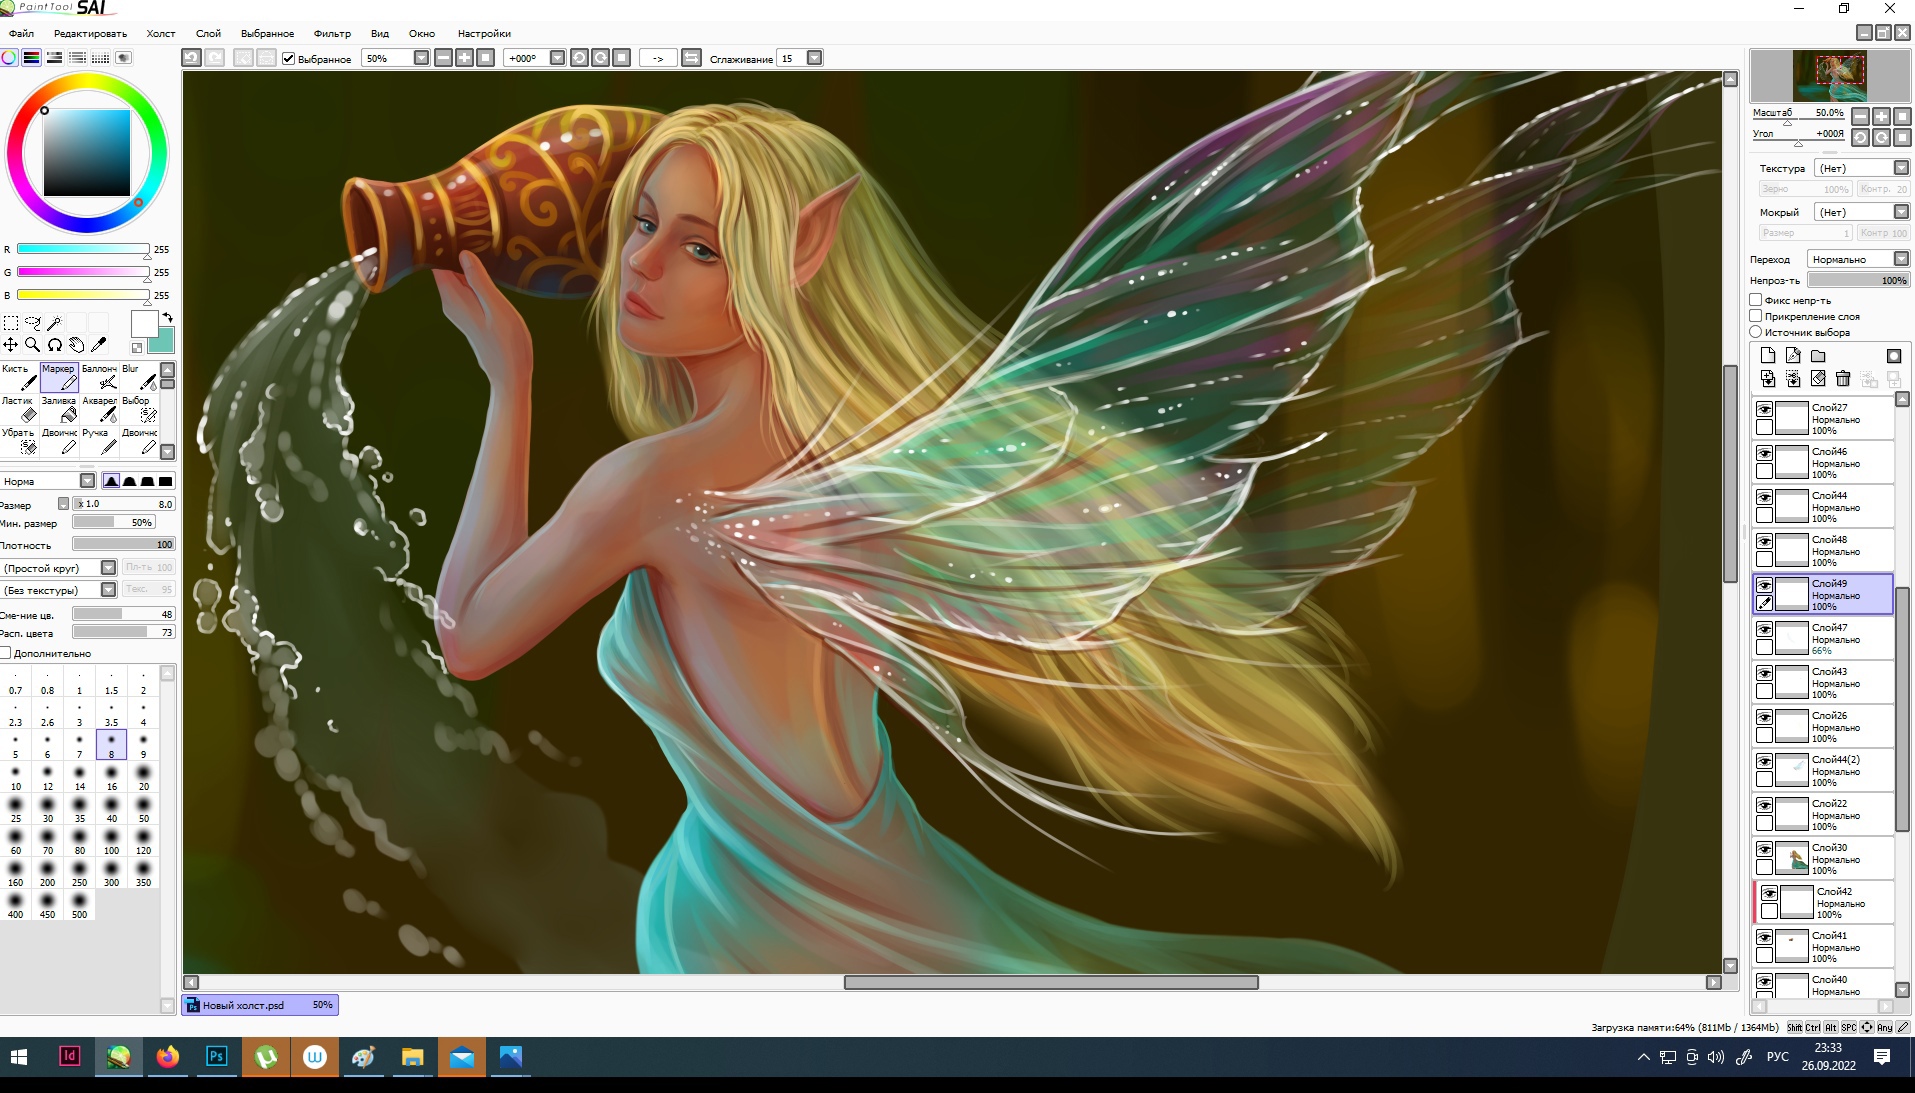Select the Заливка bucket fill tool
1915x1093 pixels.
(x=59, y=409)
